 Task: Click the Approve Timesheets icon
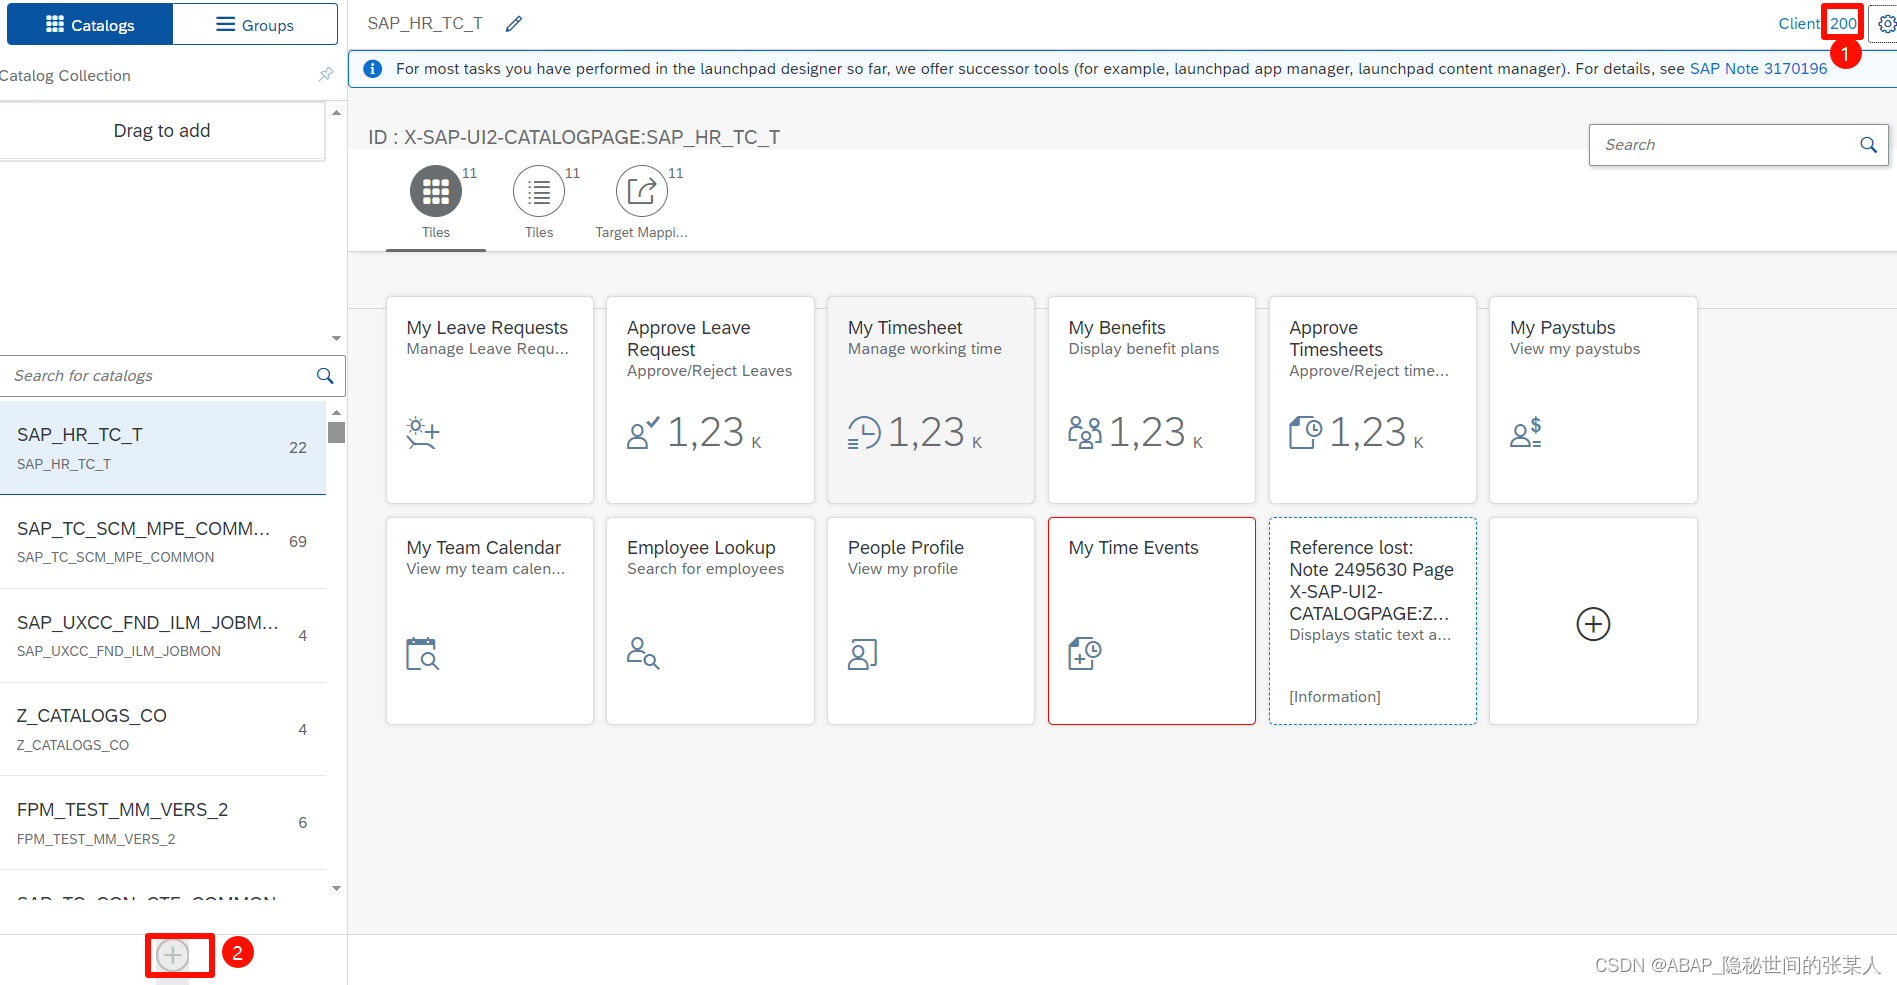click(x=1305, y=433)
